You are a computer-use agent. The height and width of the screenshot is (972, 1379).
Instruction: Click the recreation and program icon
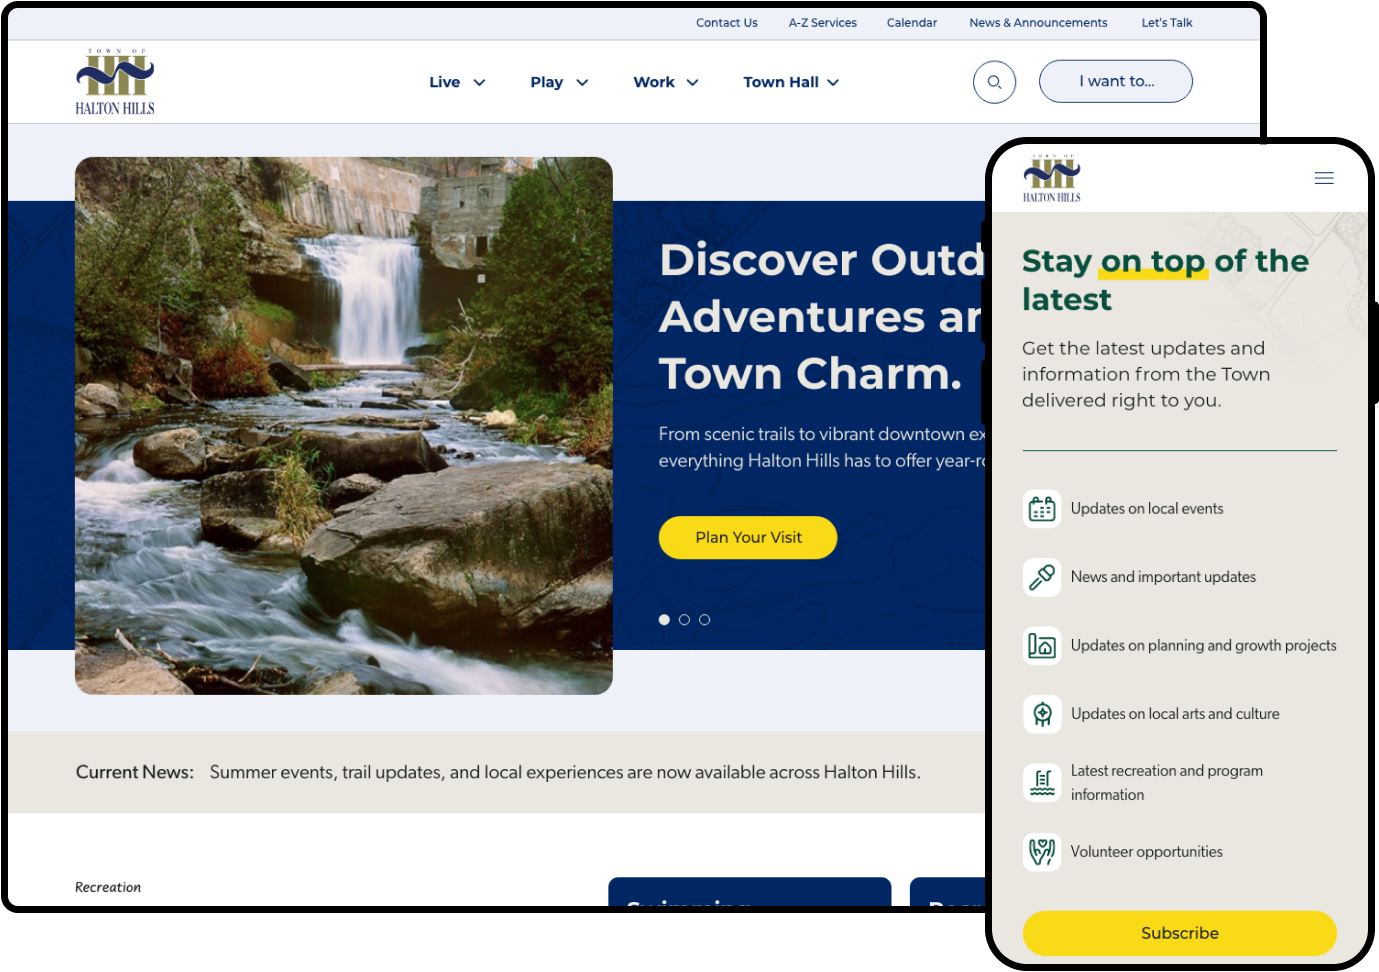coord(1042,783)
